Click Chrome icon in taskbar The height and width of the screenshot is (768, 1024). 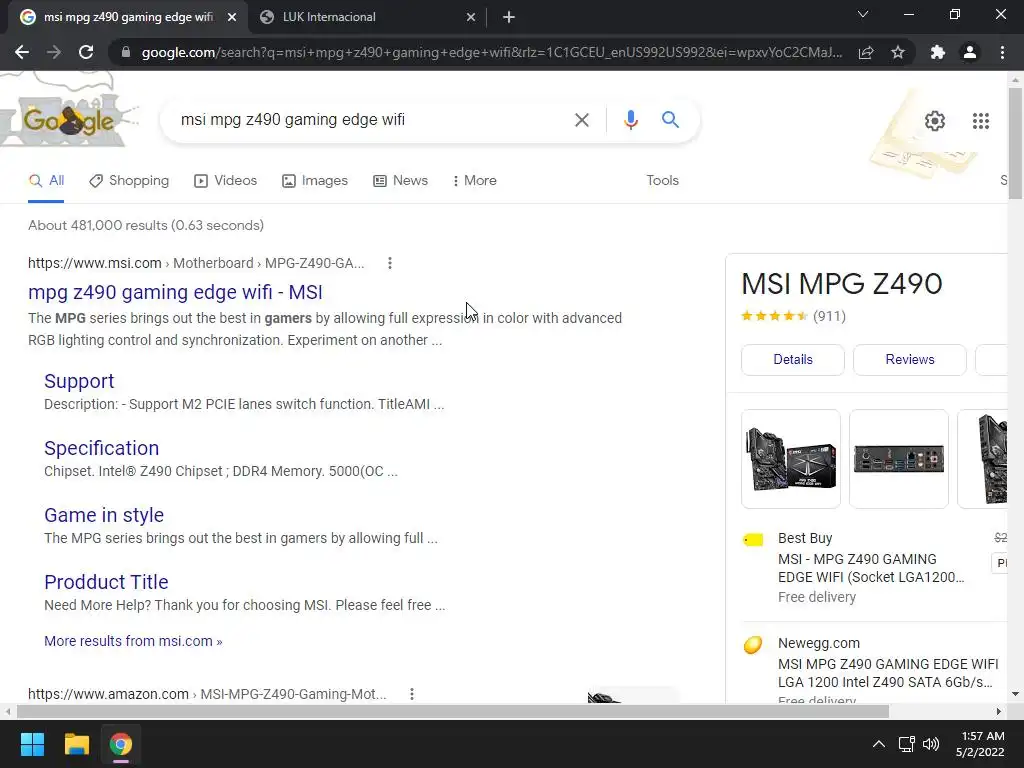coord(121,744)
